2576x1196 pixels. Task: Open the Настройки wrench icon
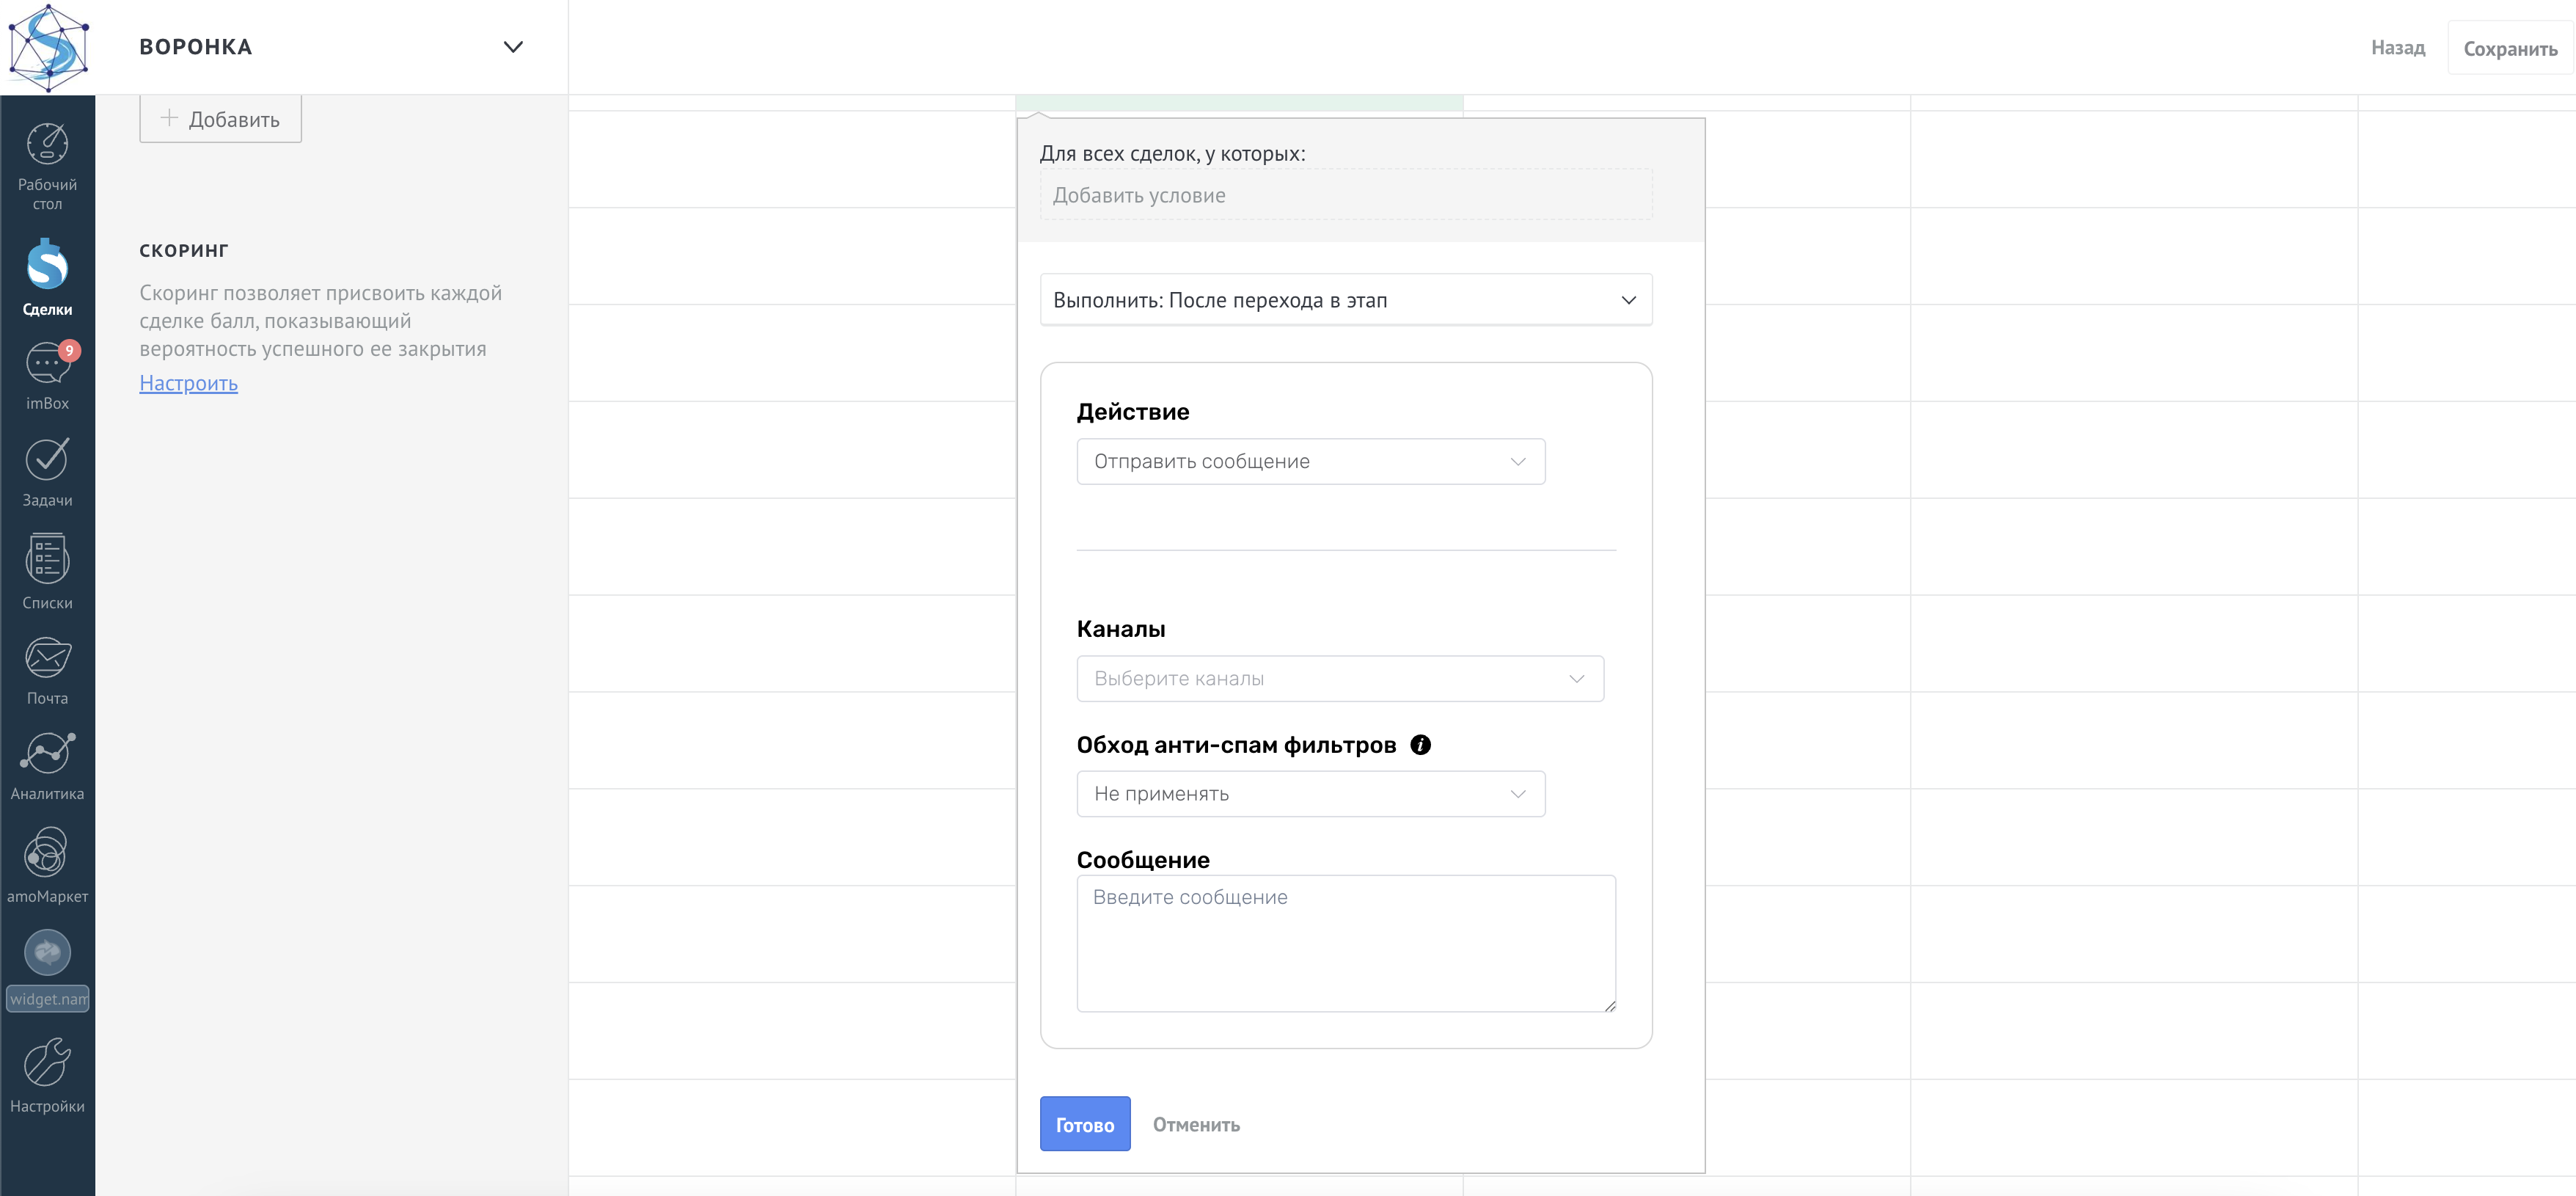pyautogui.click(x=47, y=1062)
